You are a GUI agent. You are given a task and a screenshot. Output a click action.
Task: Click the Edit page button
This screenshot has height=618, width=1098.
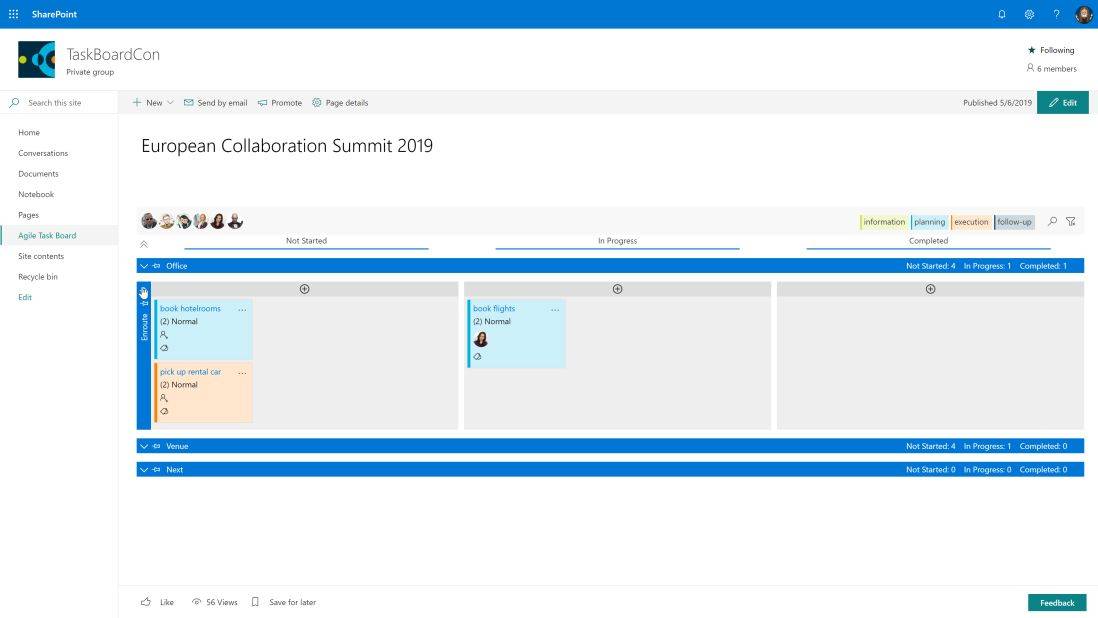pos(1062,103)
